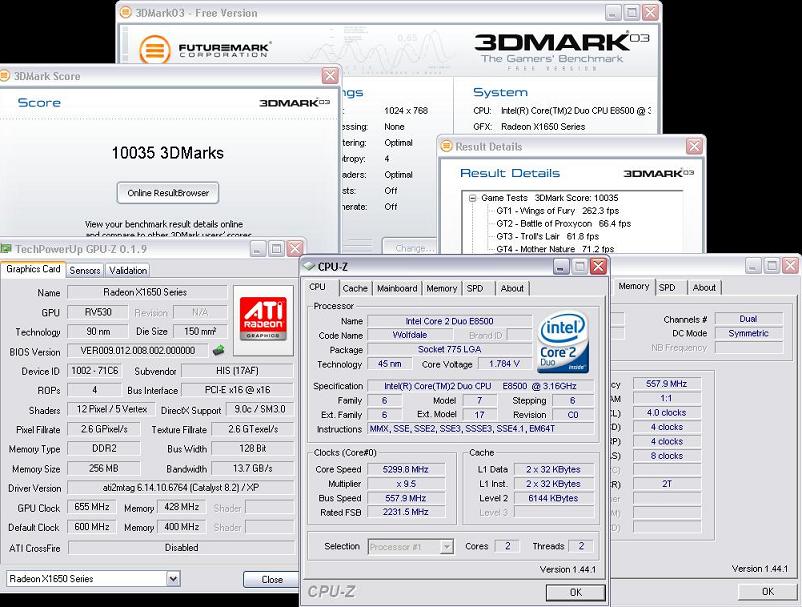The height and width of the screenshot is (607, 802).
Task: Open SPD tab in background CPU-Z window
Action: point(667,287)
